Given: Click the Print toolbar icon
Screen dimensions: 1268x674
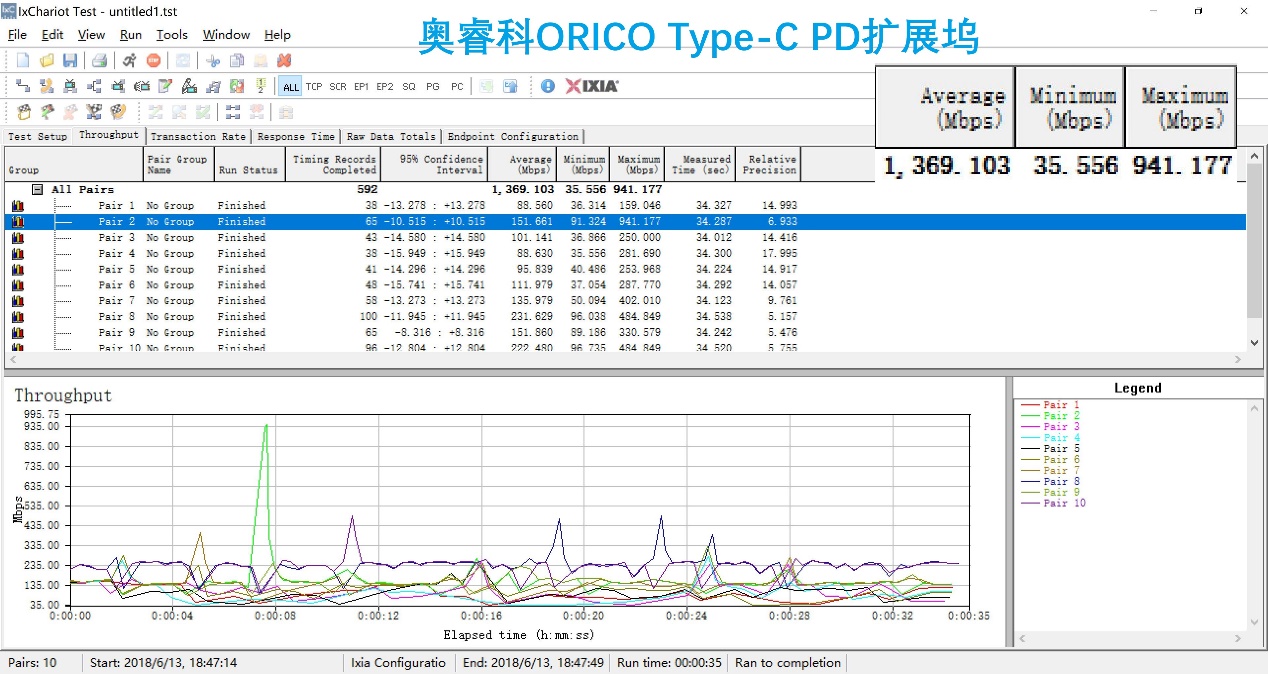Looking at the screenshot, I should [x=100, y=61].
